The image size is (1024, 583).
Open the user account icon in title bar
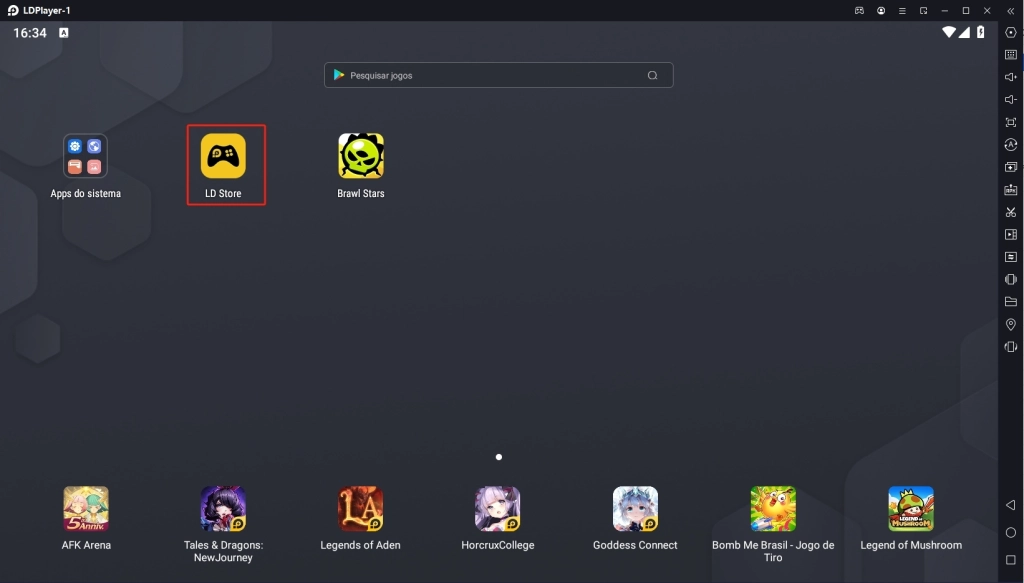coord(881,10)
